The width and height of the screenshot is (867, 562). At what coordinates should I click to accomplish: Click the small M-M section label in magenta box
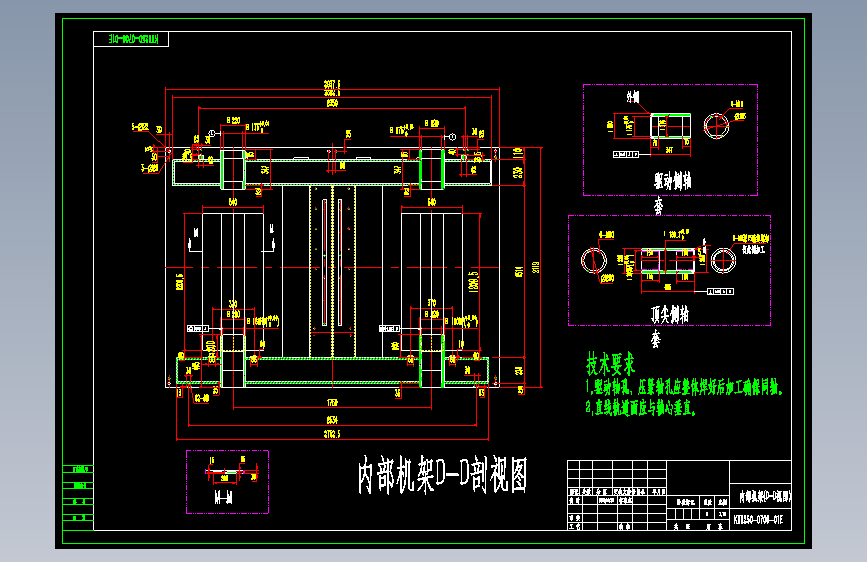point(223,498)
